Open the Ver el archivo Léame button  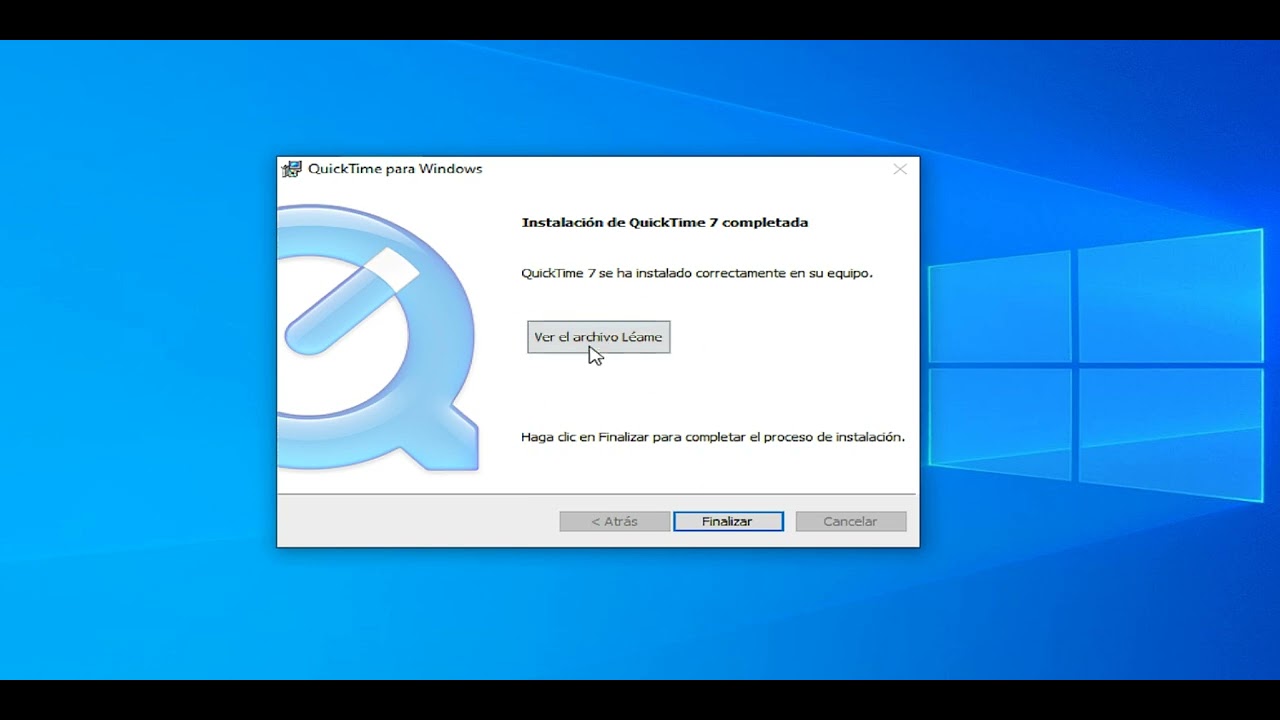pyautogui.click(x=598, y=337)
